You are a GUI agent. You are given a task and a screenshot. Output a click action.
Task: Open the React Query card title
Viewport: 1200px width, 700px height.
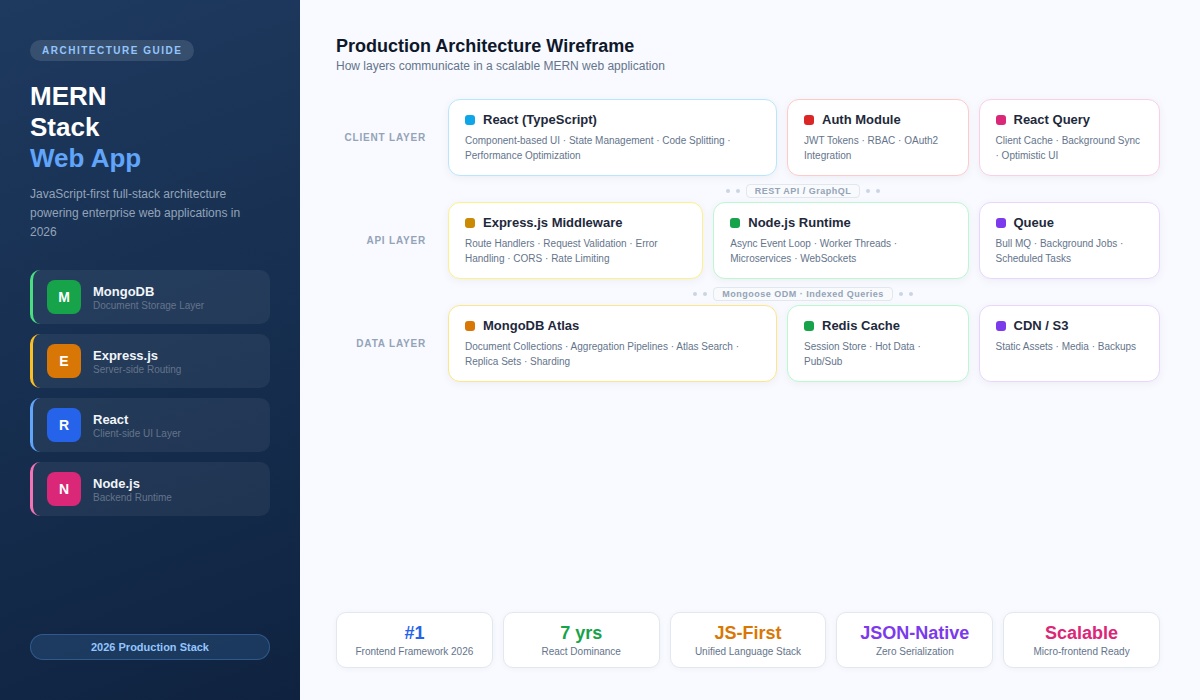1052,120
